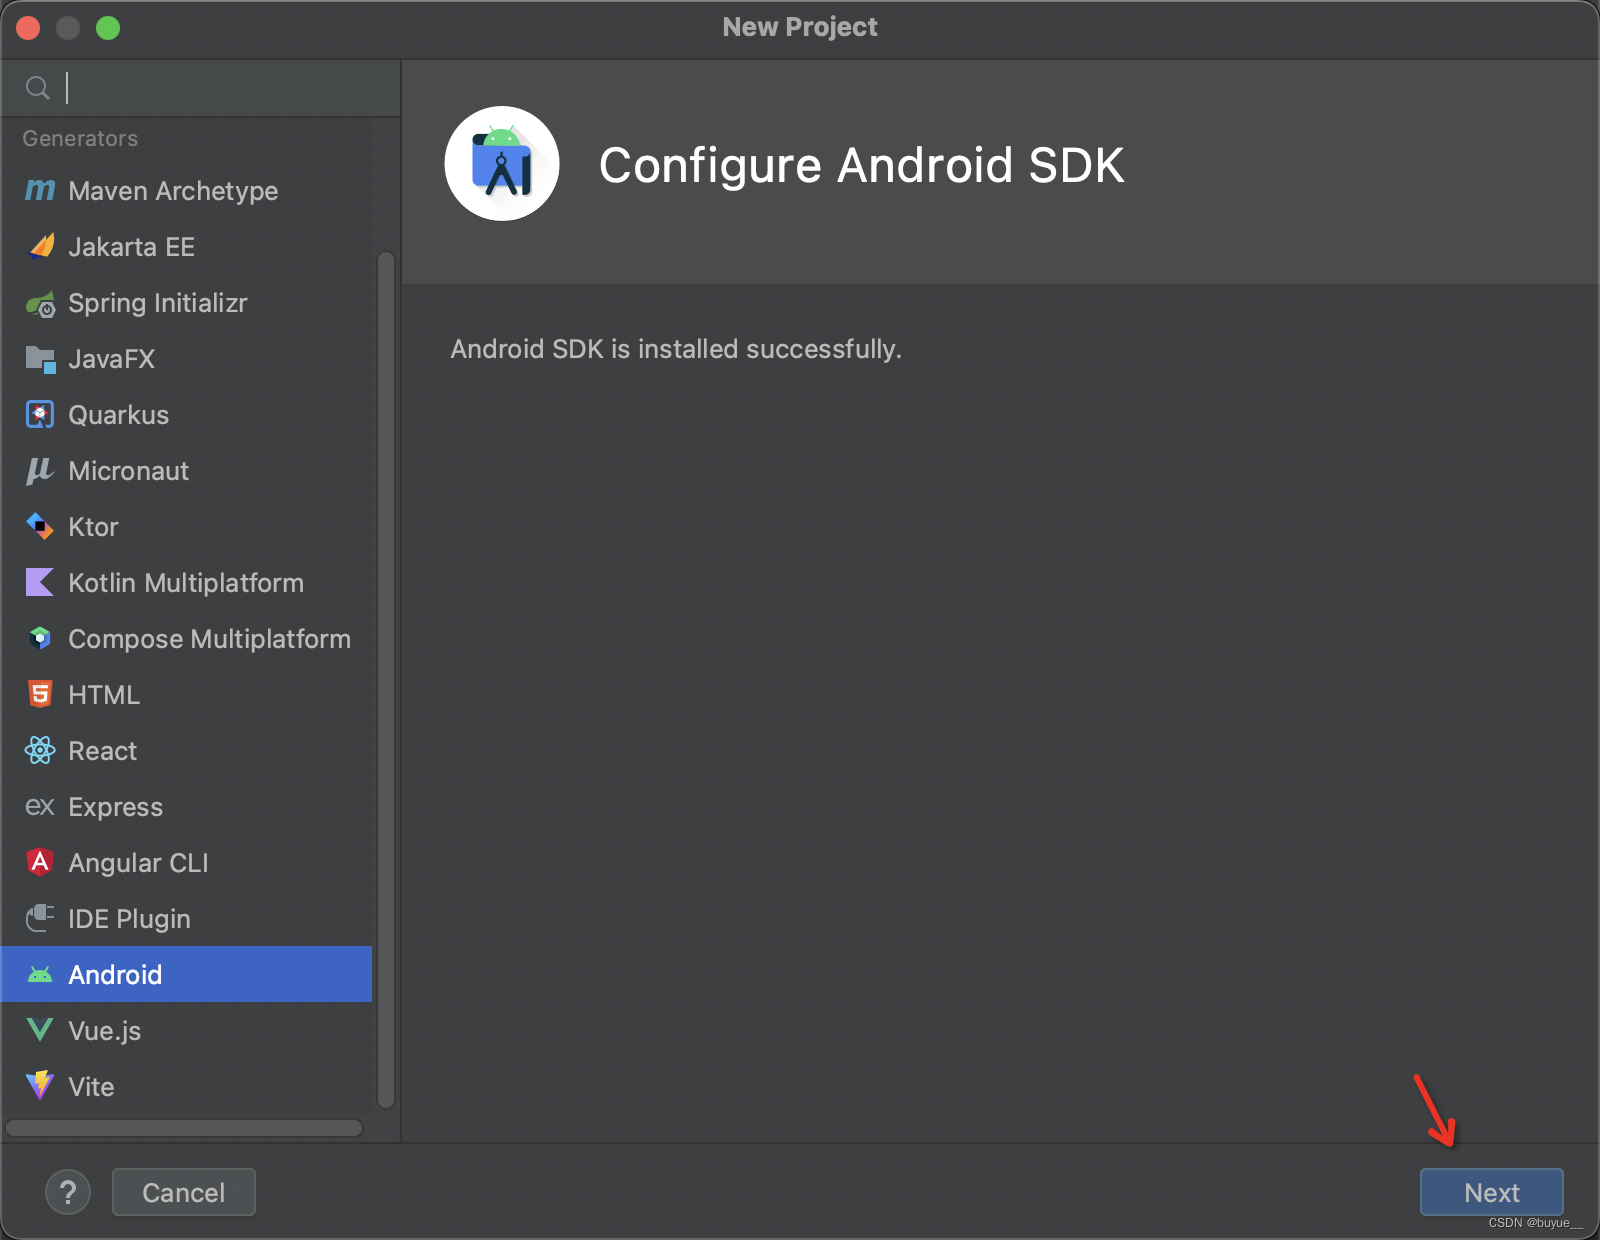Choose the Express generator

tap(187, 806)
